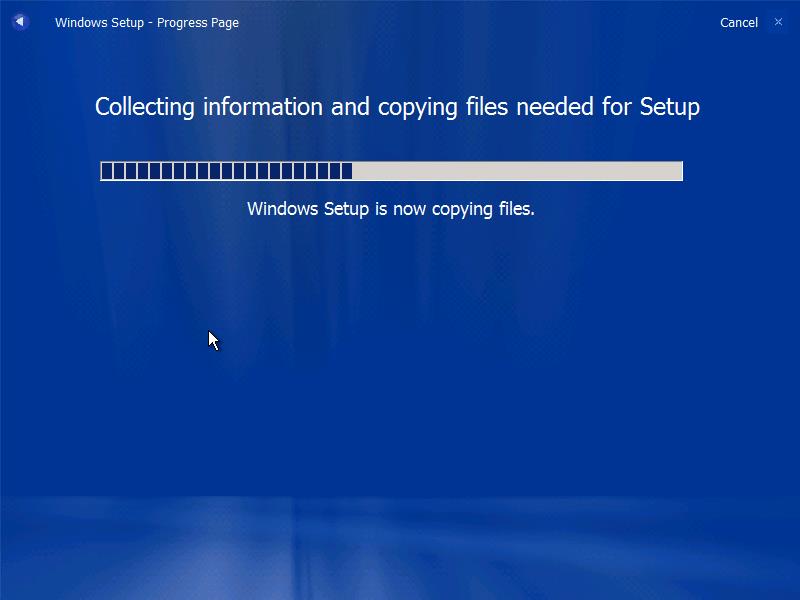Image resolution: width=800 pixels, height=600 pixels.
Task: Click the last filled progress bar block
Action: (x=346, y=171)
